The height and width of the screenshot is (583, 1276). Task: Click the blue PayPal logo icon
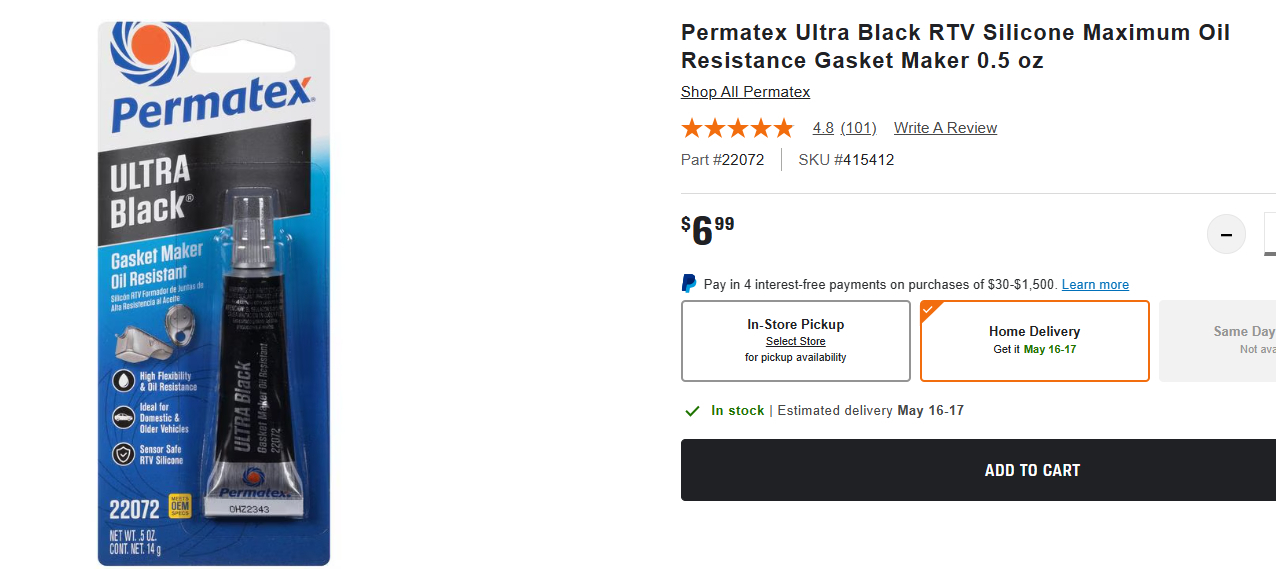pyautogui.click(x=689, y=284)
